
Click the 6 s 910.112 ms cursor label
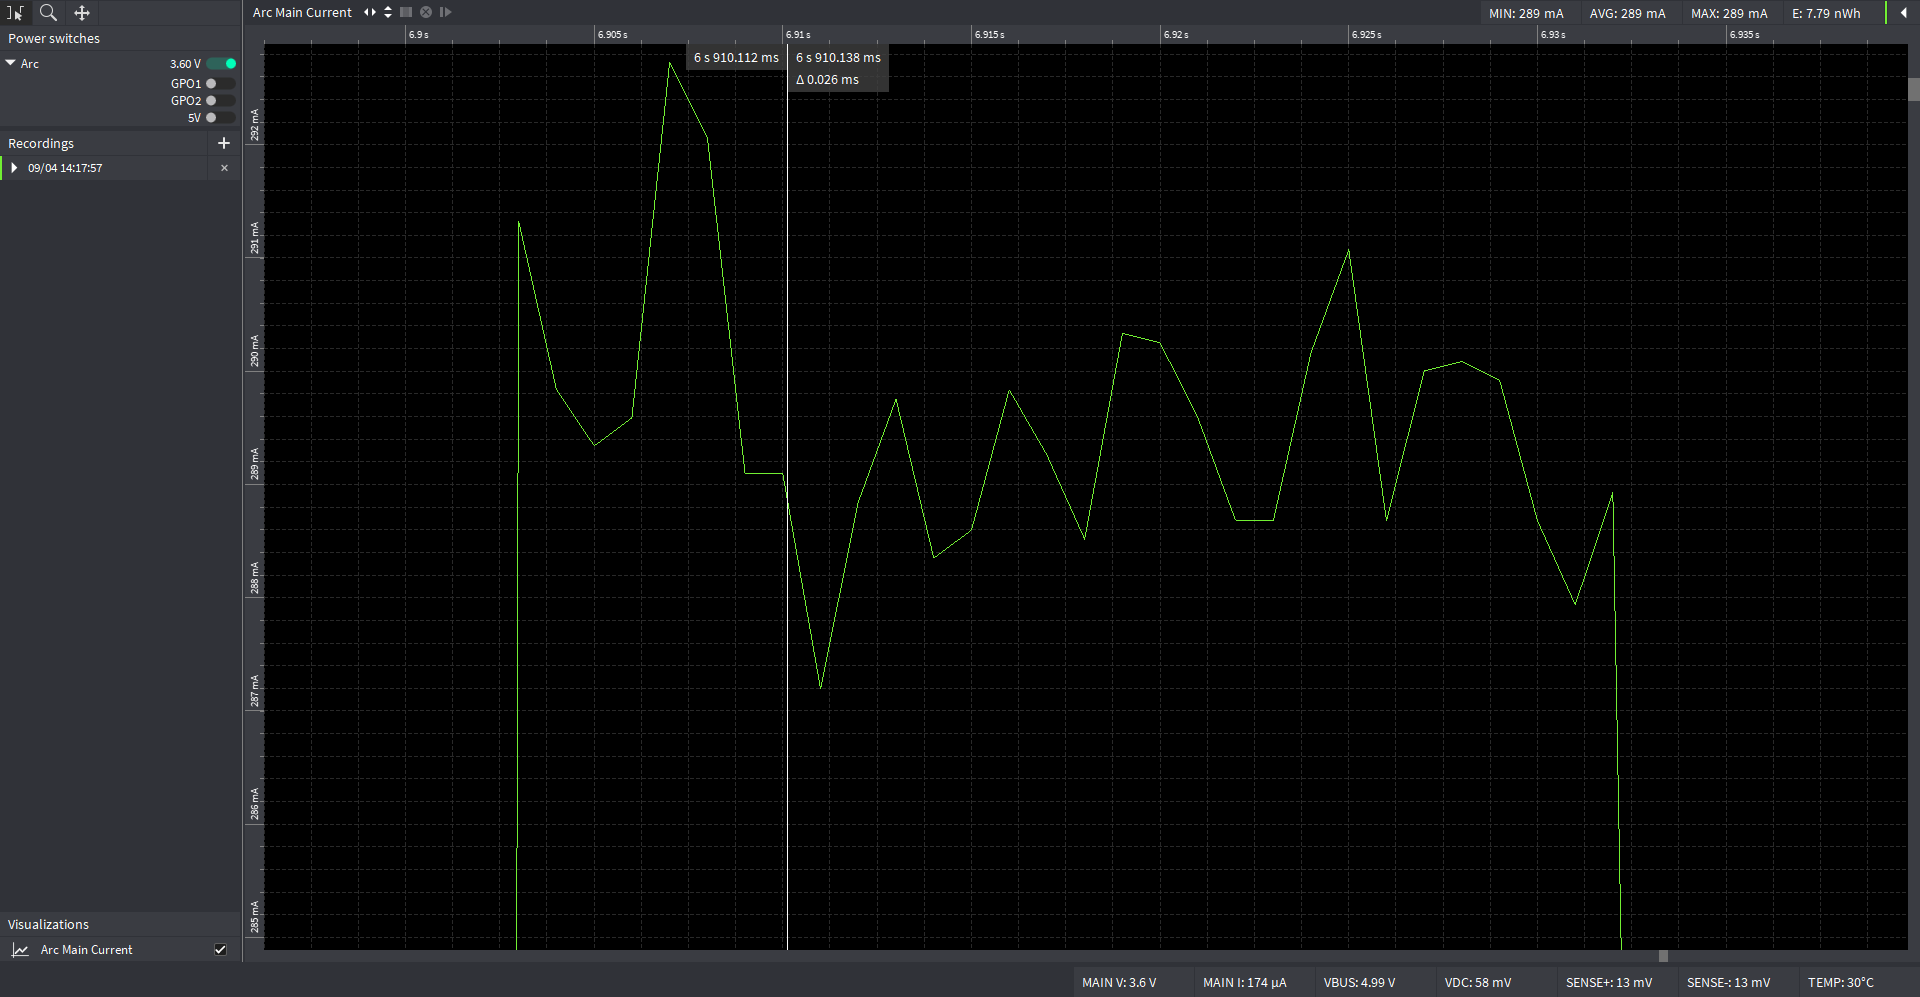(736, 58)
